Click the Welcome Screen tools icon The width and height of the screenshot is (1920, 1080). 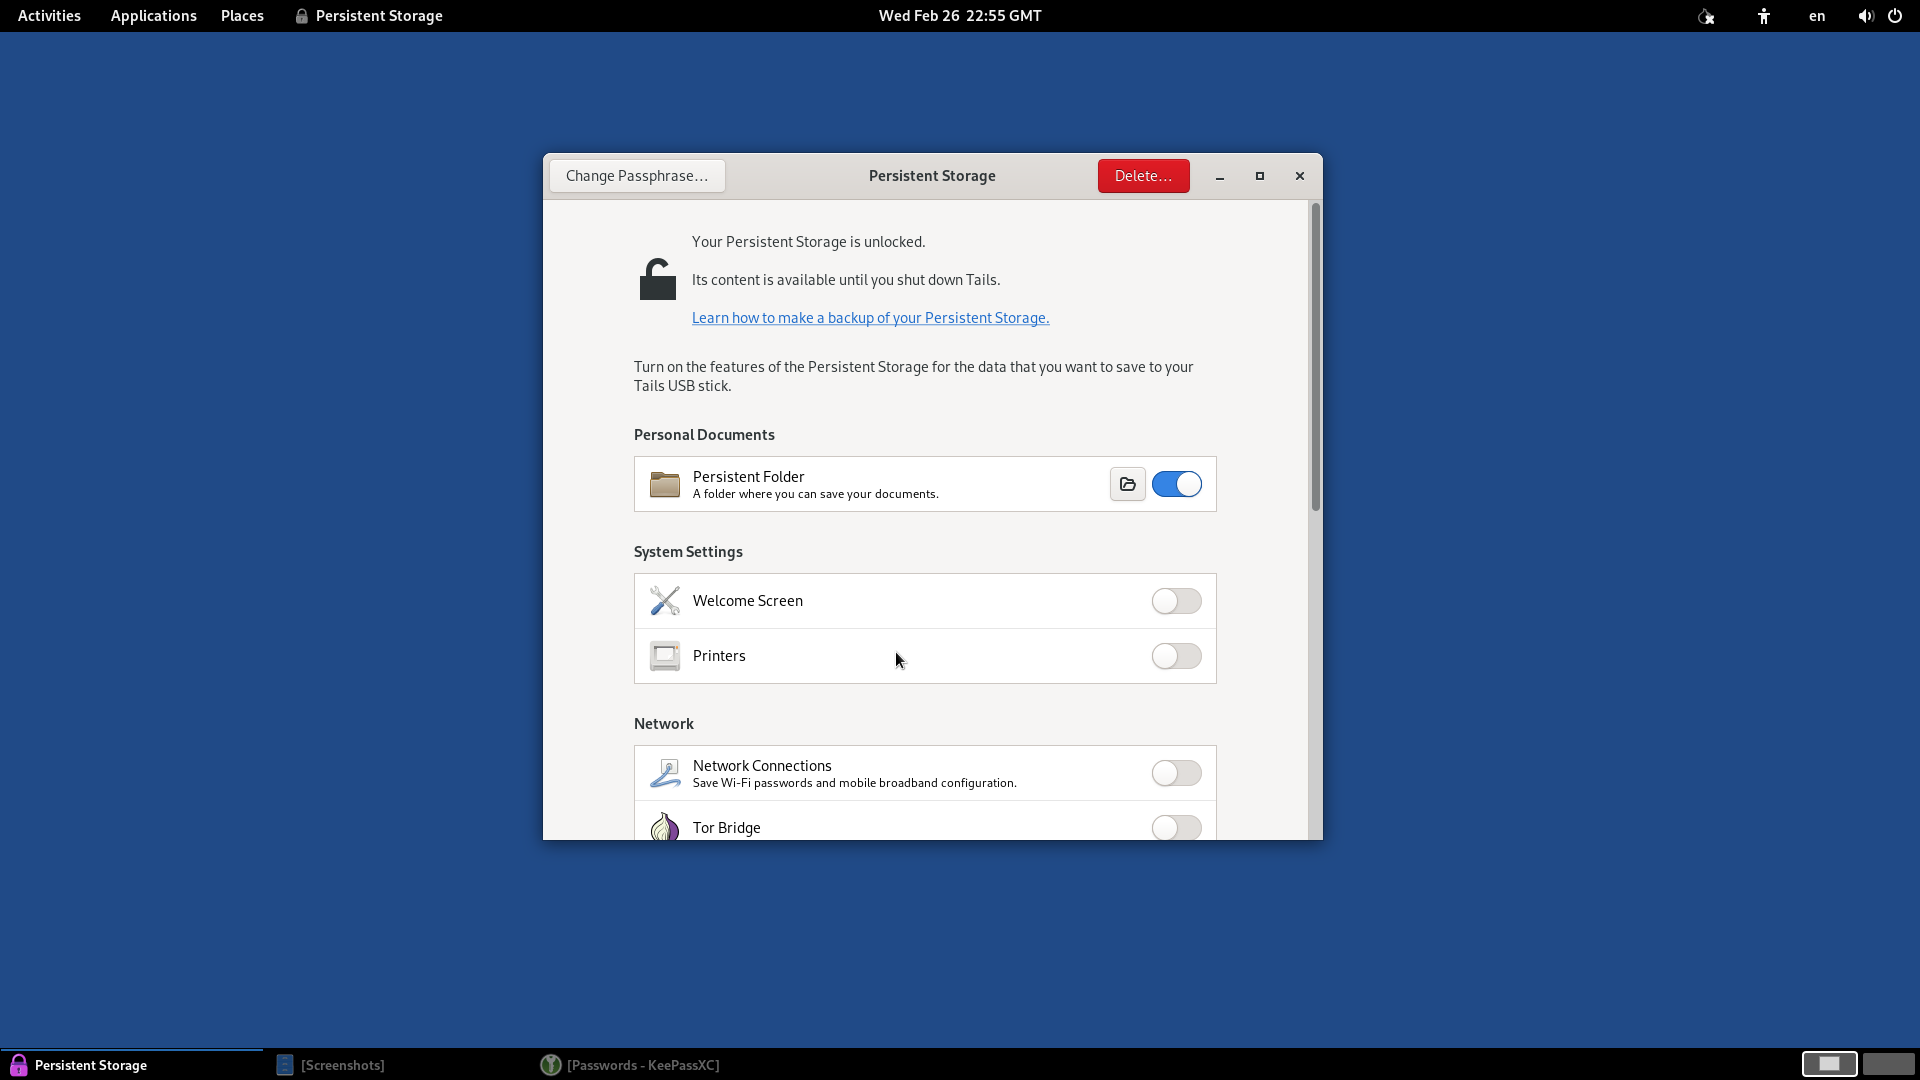(x=664, y=601)
